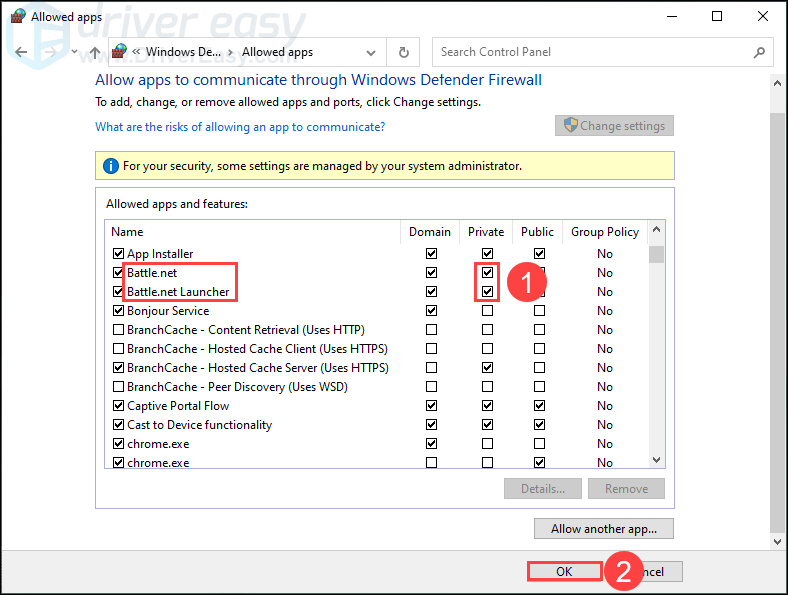Open the address bar history dropdown
Viewport: 788px width, 595px height.
372,52
